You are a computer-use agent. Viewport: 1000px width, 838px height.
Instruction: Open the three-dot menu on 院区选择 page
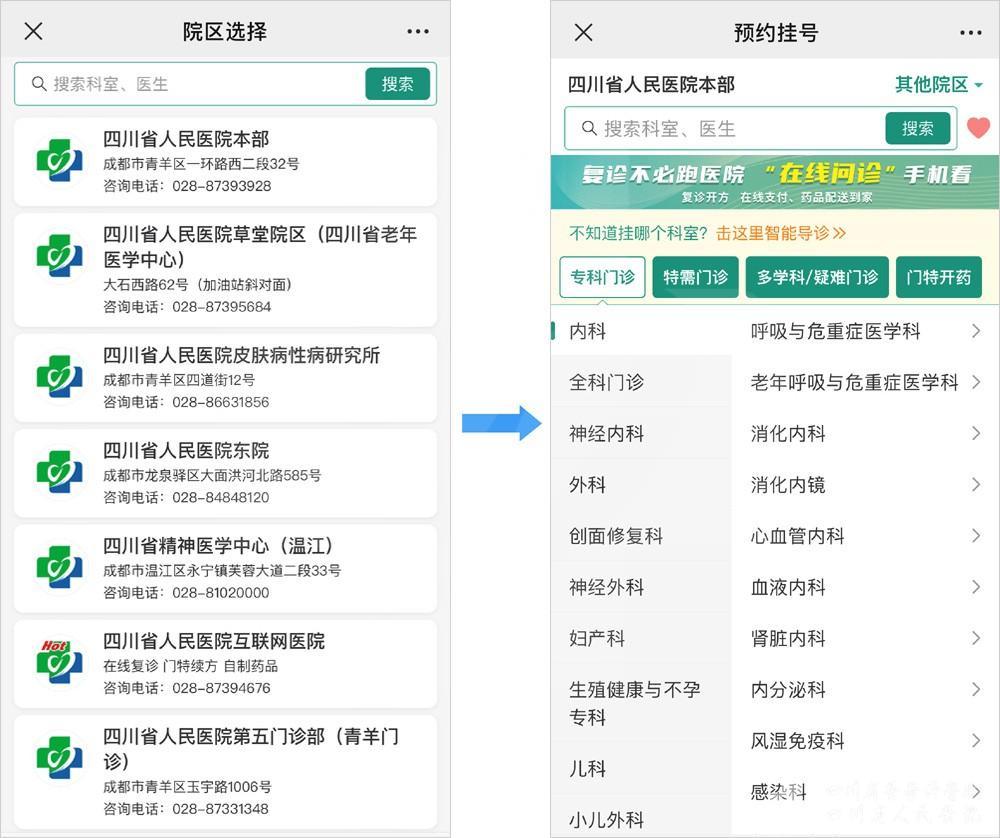coord(418,32)
